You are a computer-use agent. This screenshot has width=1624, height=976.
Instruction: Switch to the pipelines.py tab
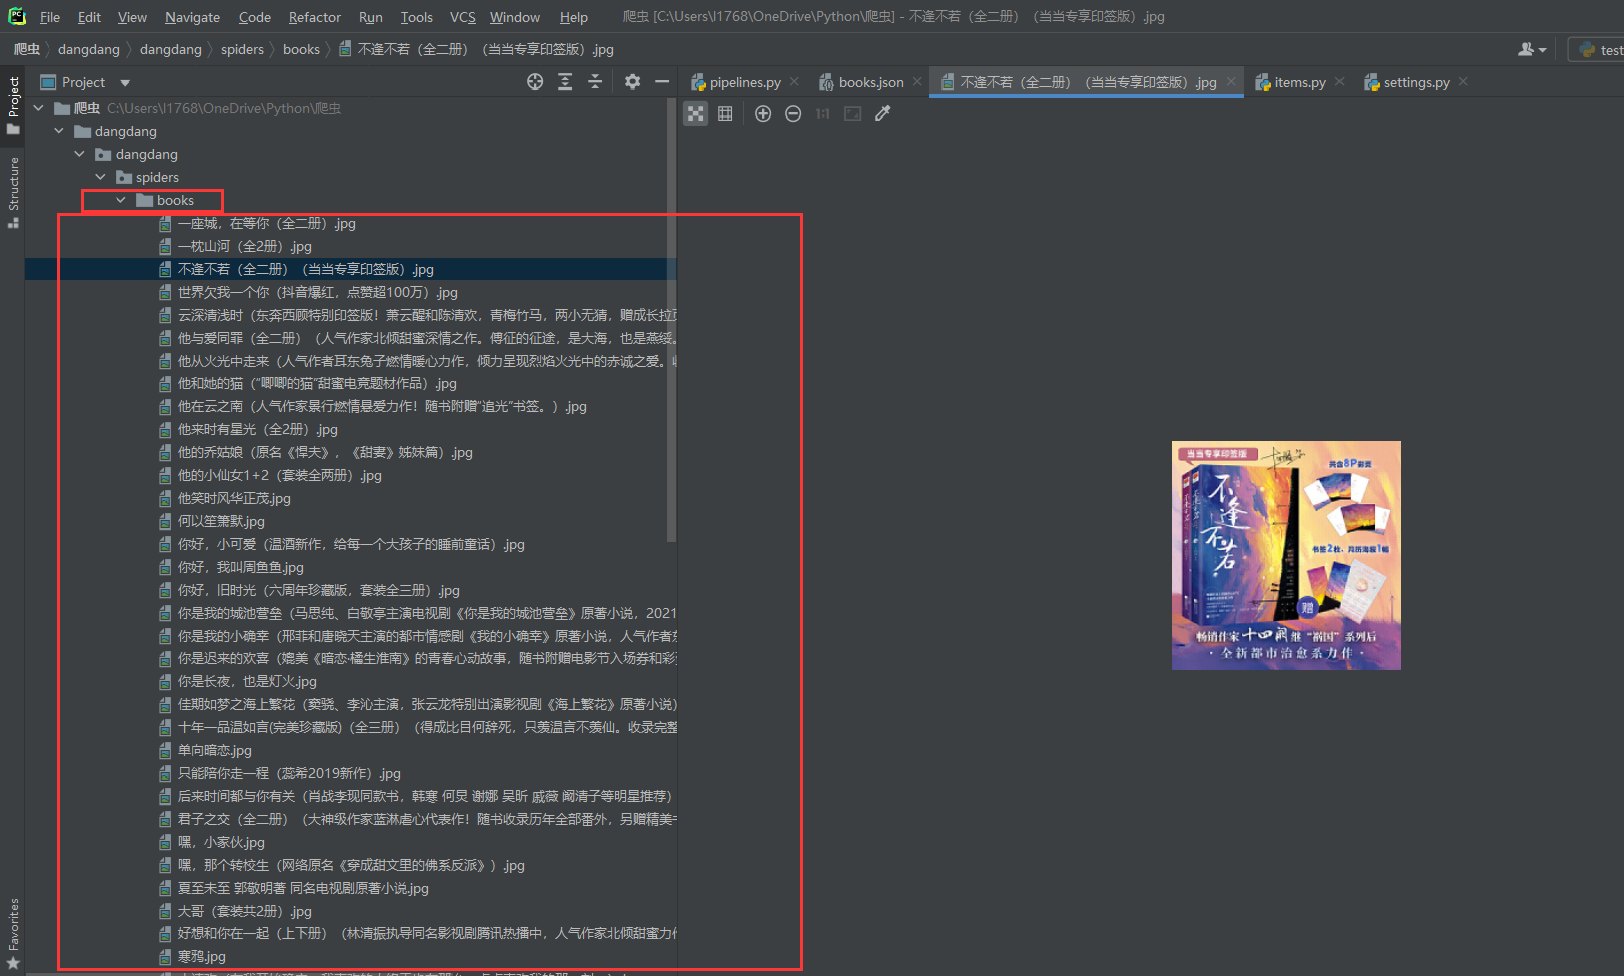point(744,82)
